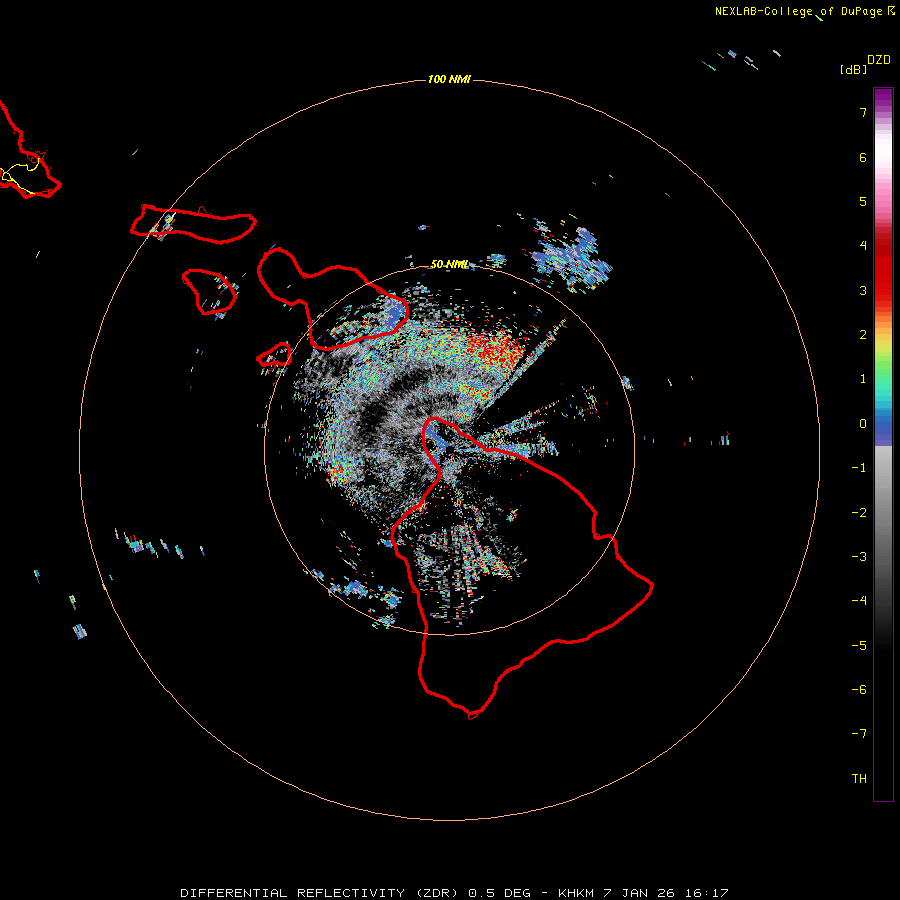Click the -3 value on the color scale

859,557
